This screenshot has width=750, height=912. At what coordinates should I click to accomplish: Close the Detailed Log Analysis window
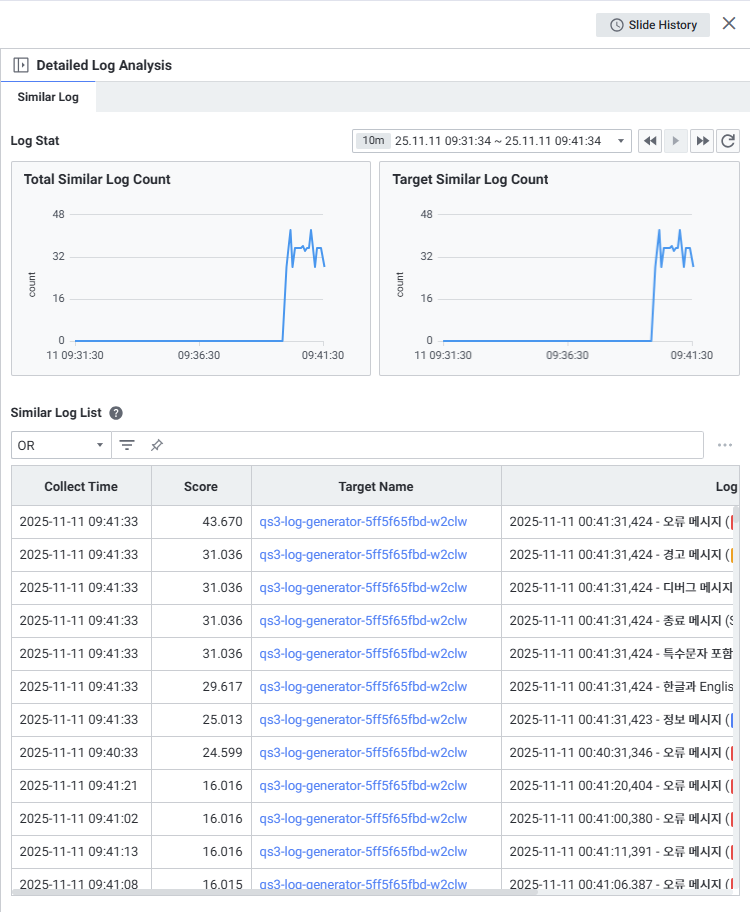pos(729,24)
